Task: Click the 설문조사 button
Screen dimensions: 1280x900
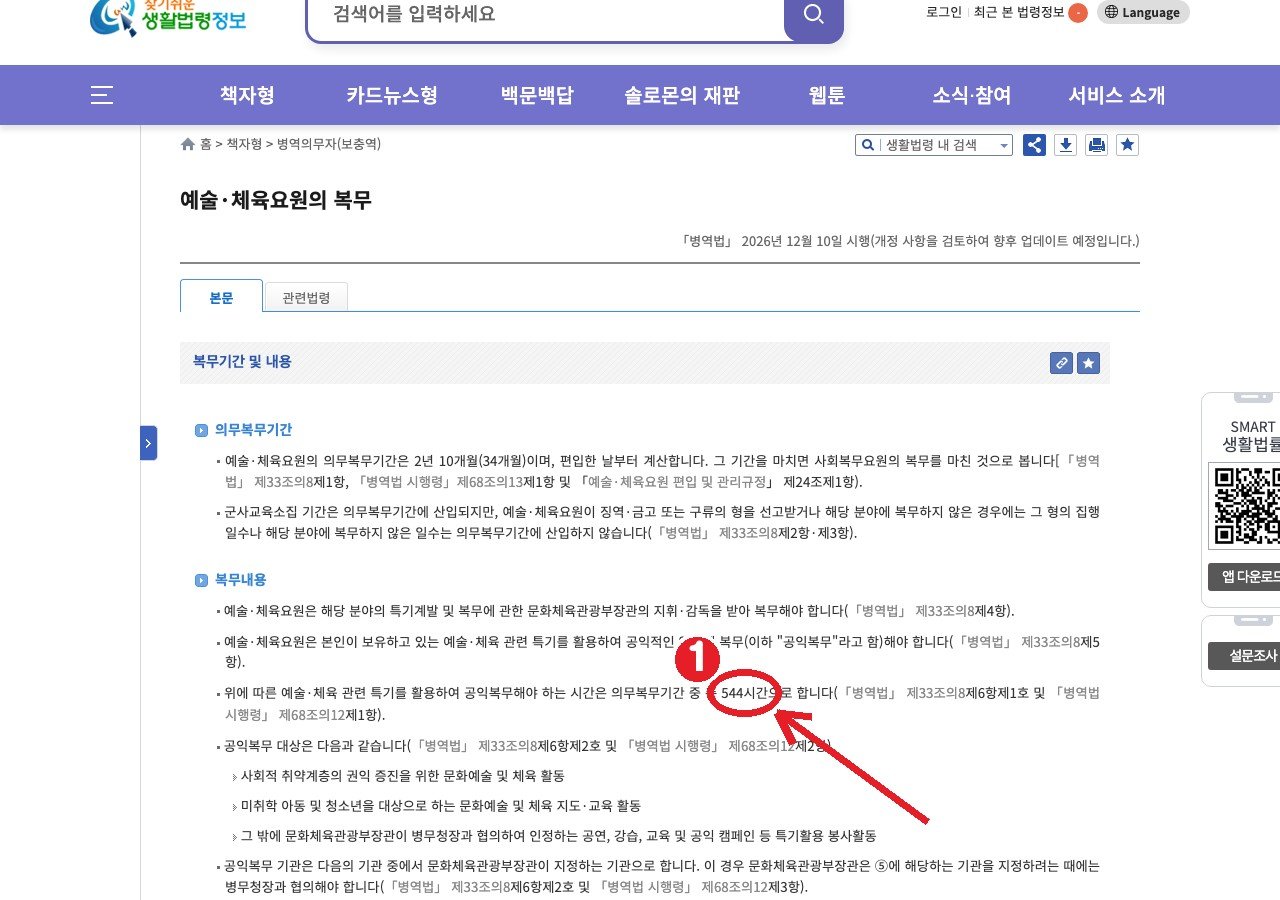Action: point(1244,656)
